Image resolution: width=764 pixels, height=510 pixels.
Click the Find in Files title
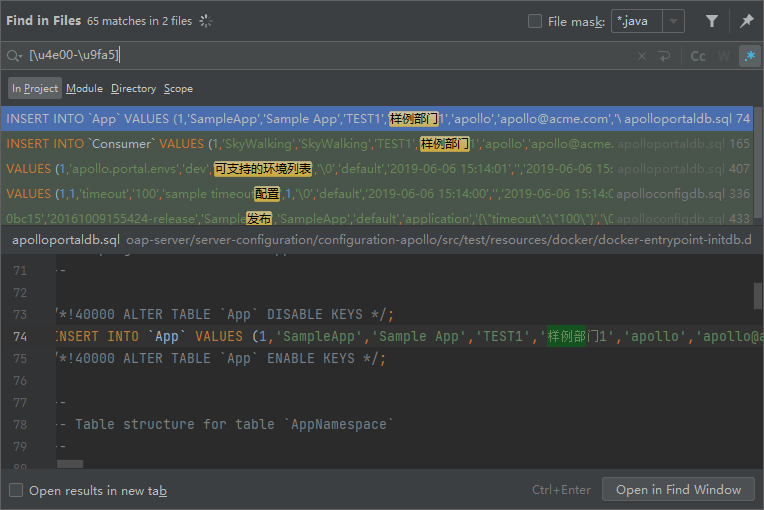(x=43, y=20)
